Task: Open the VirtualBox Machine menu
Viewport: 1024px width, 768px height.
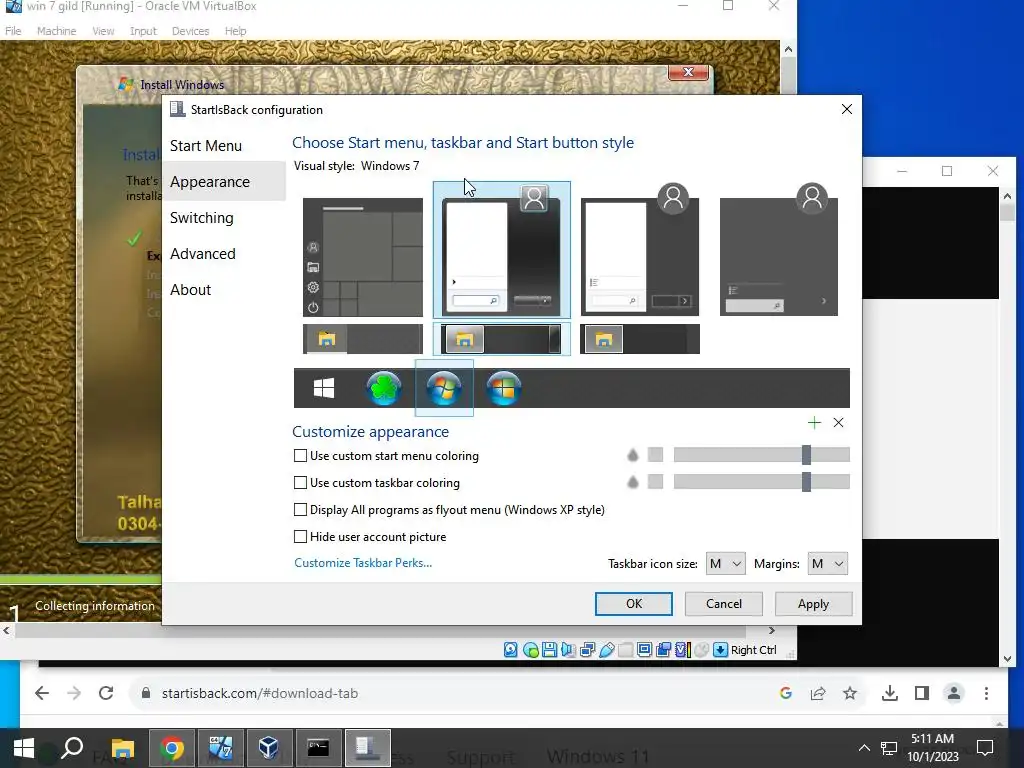Action: pos(56,31)
